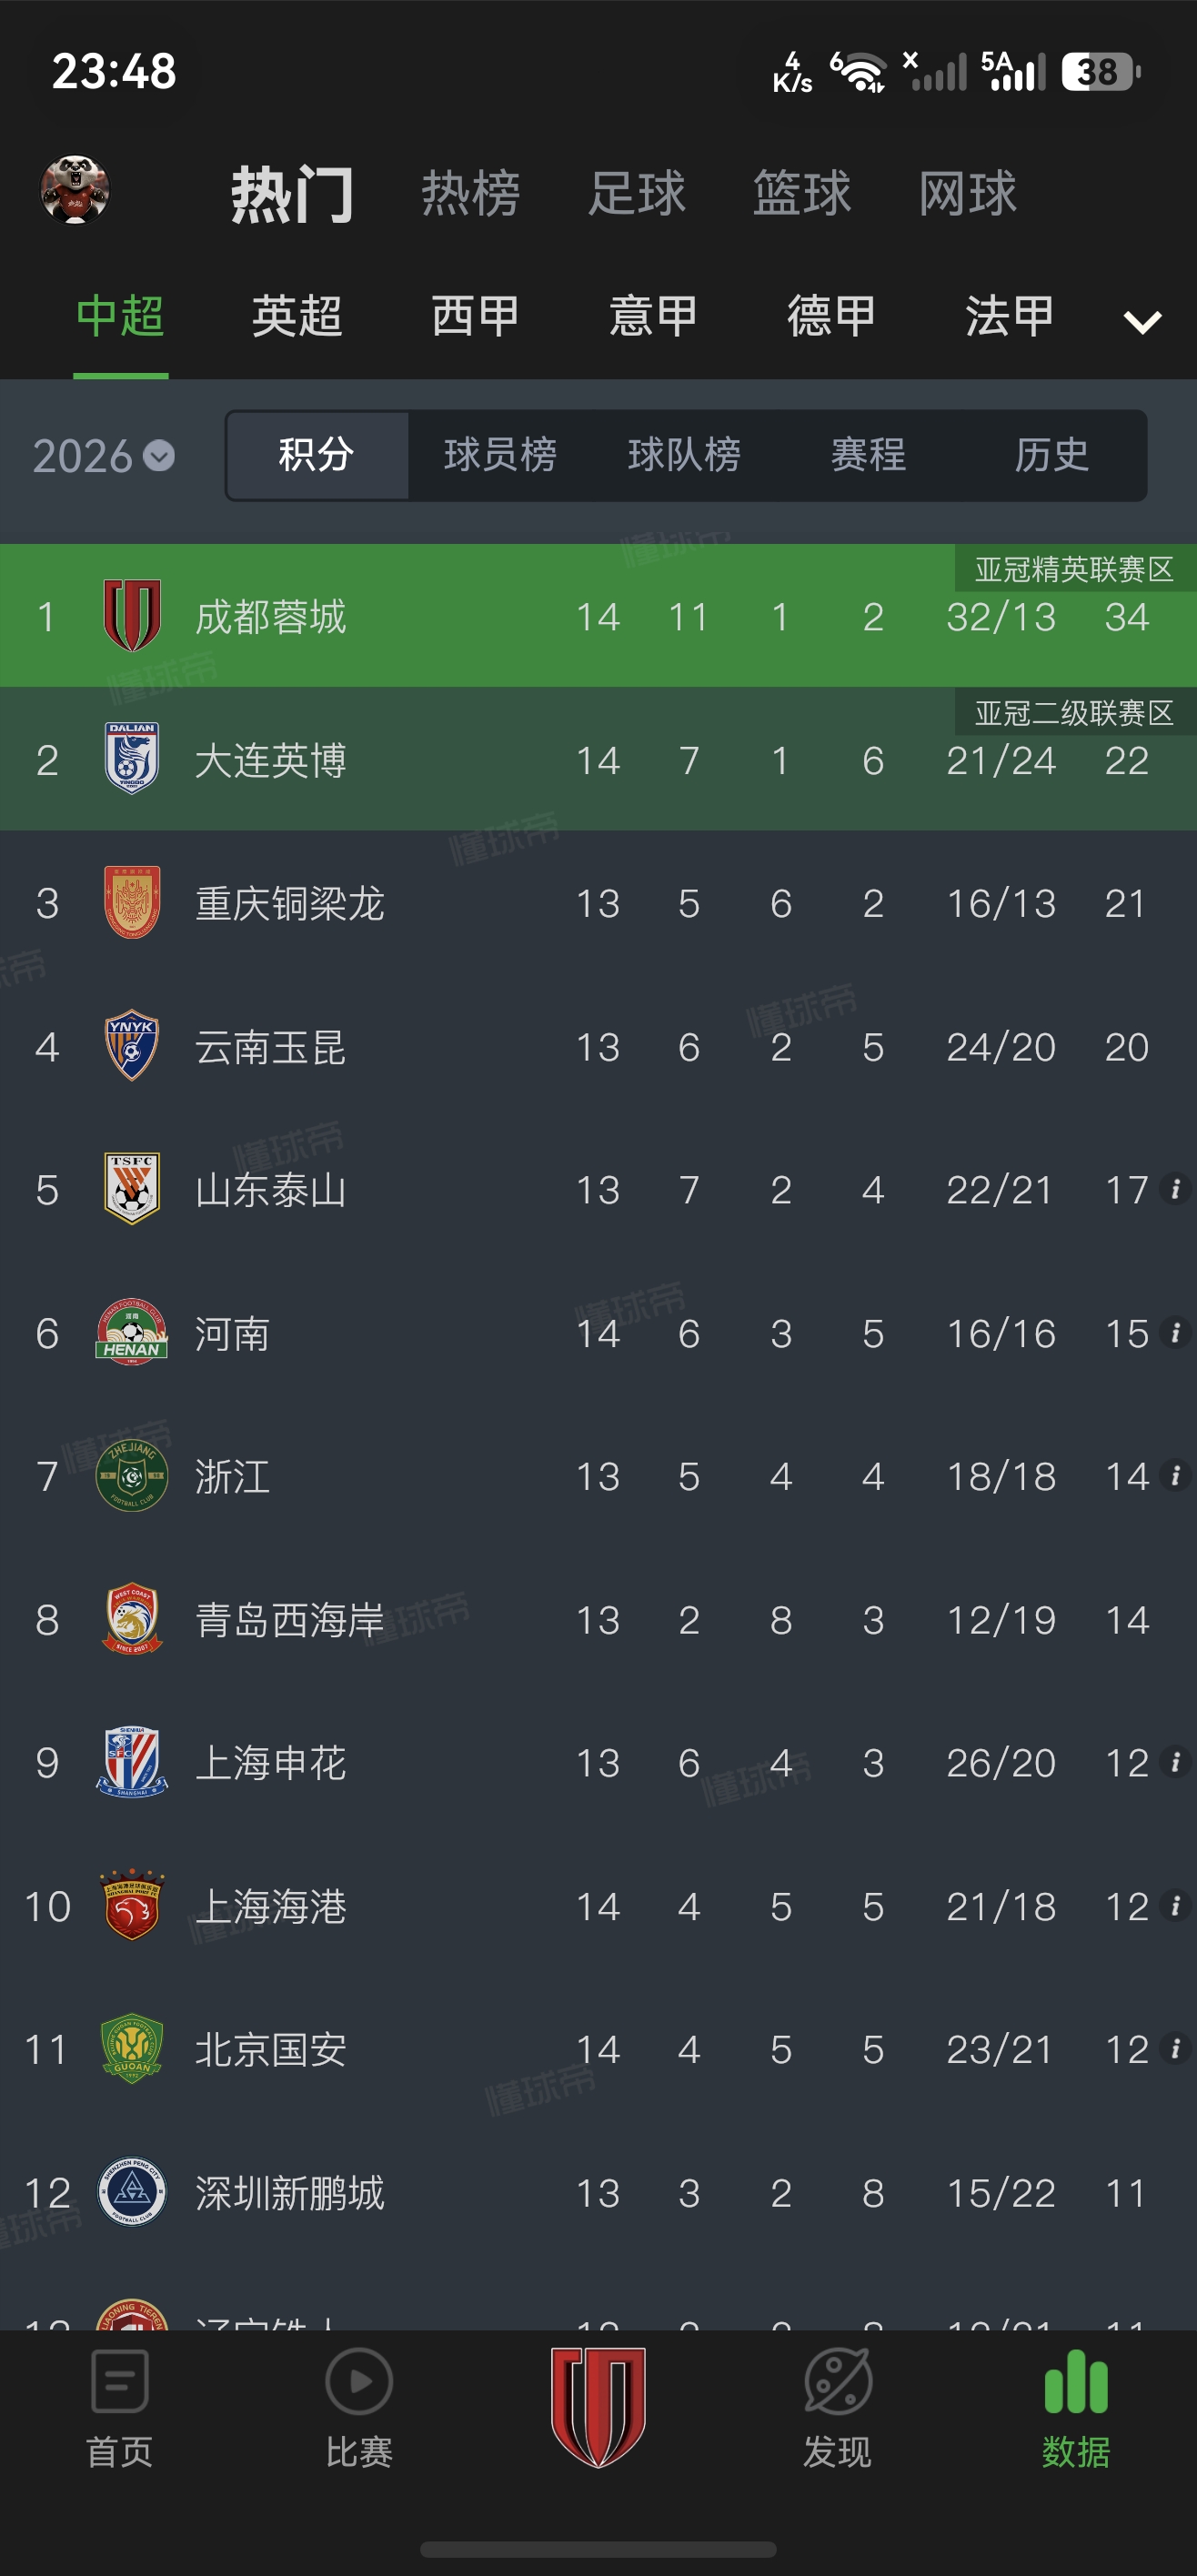
Task: Switch to 赛程 segment
Action: 868,455
